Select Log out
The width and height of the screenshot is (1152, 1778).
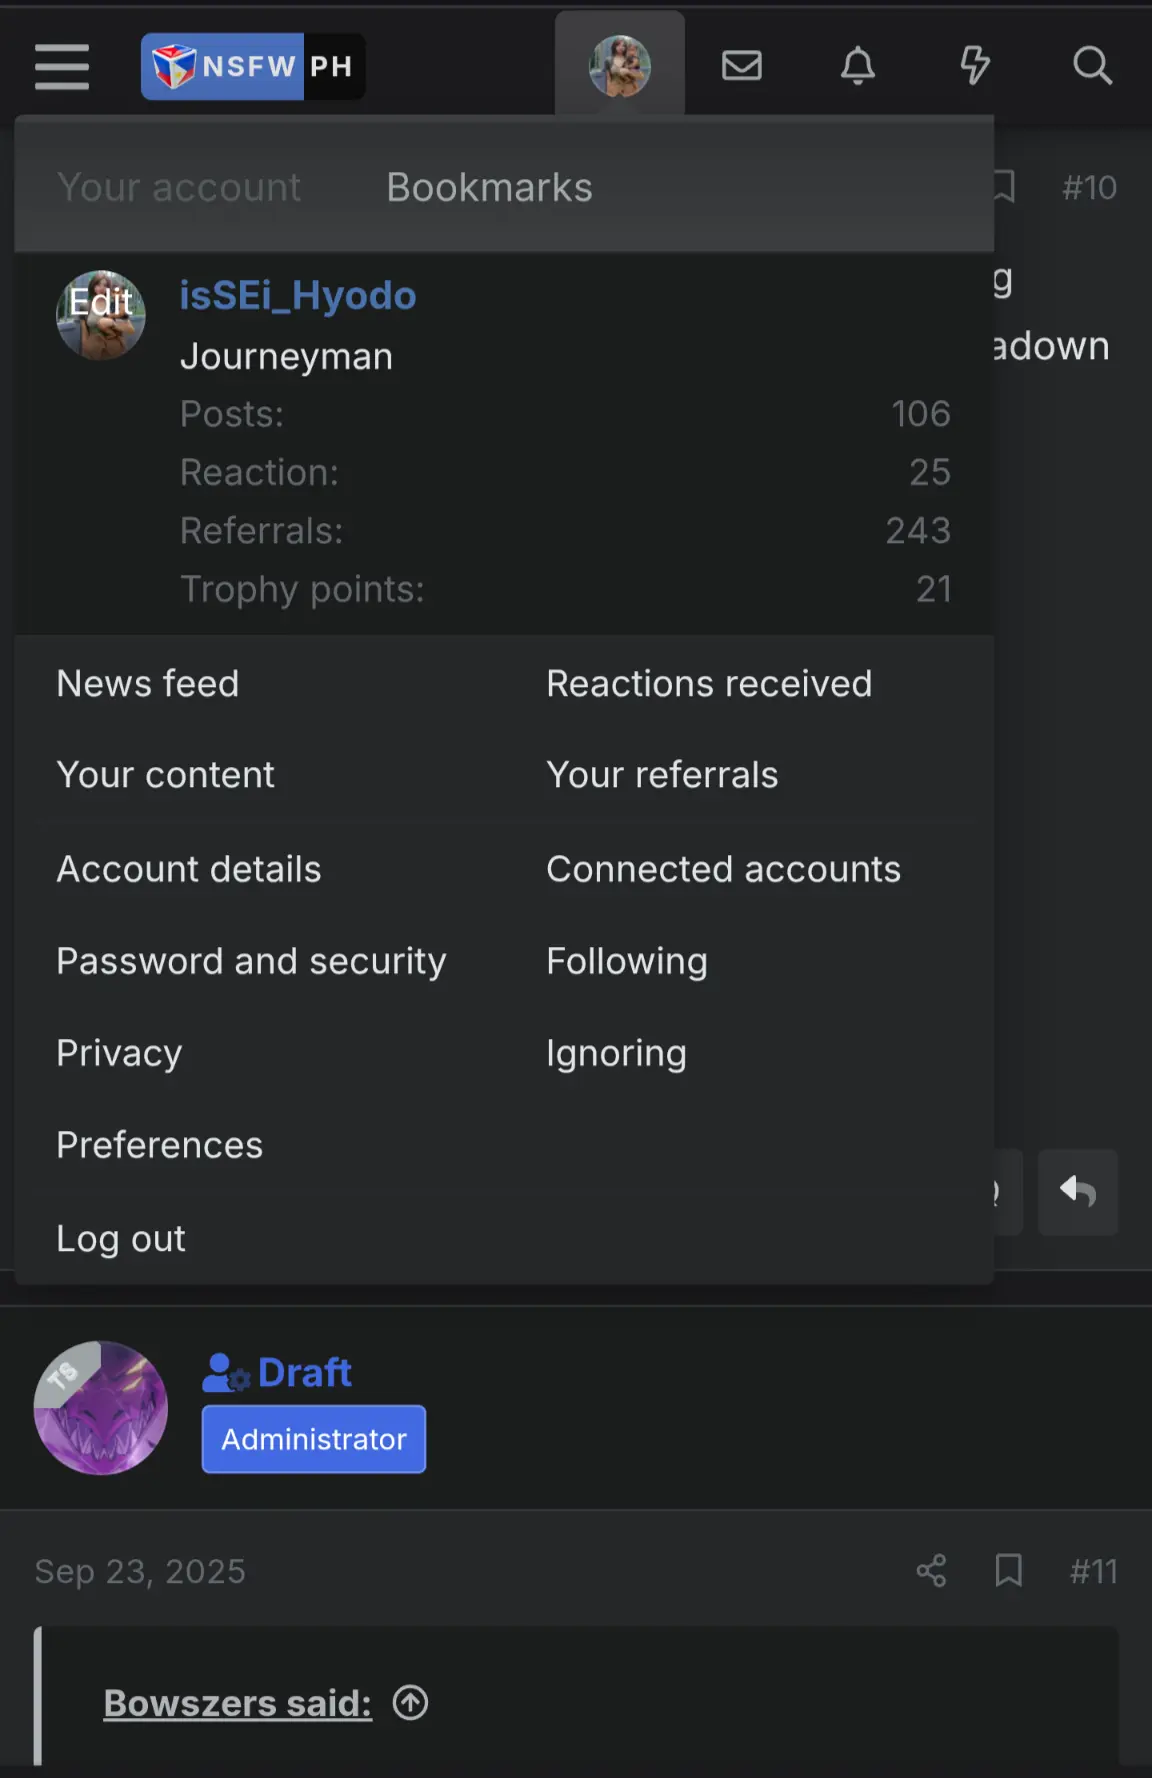(121, 1239)
